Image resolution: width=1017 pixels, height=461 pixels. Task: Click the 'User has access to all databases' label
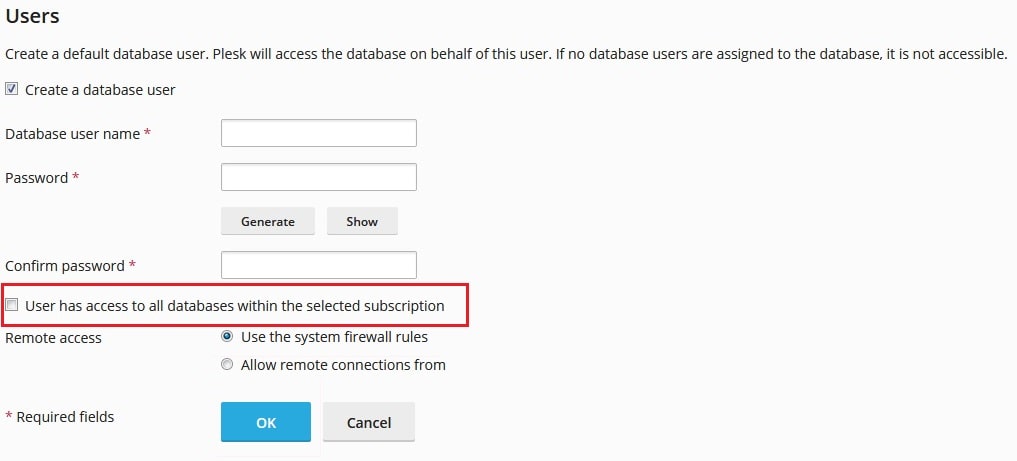[235, 305]
